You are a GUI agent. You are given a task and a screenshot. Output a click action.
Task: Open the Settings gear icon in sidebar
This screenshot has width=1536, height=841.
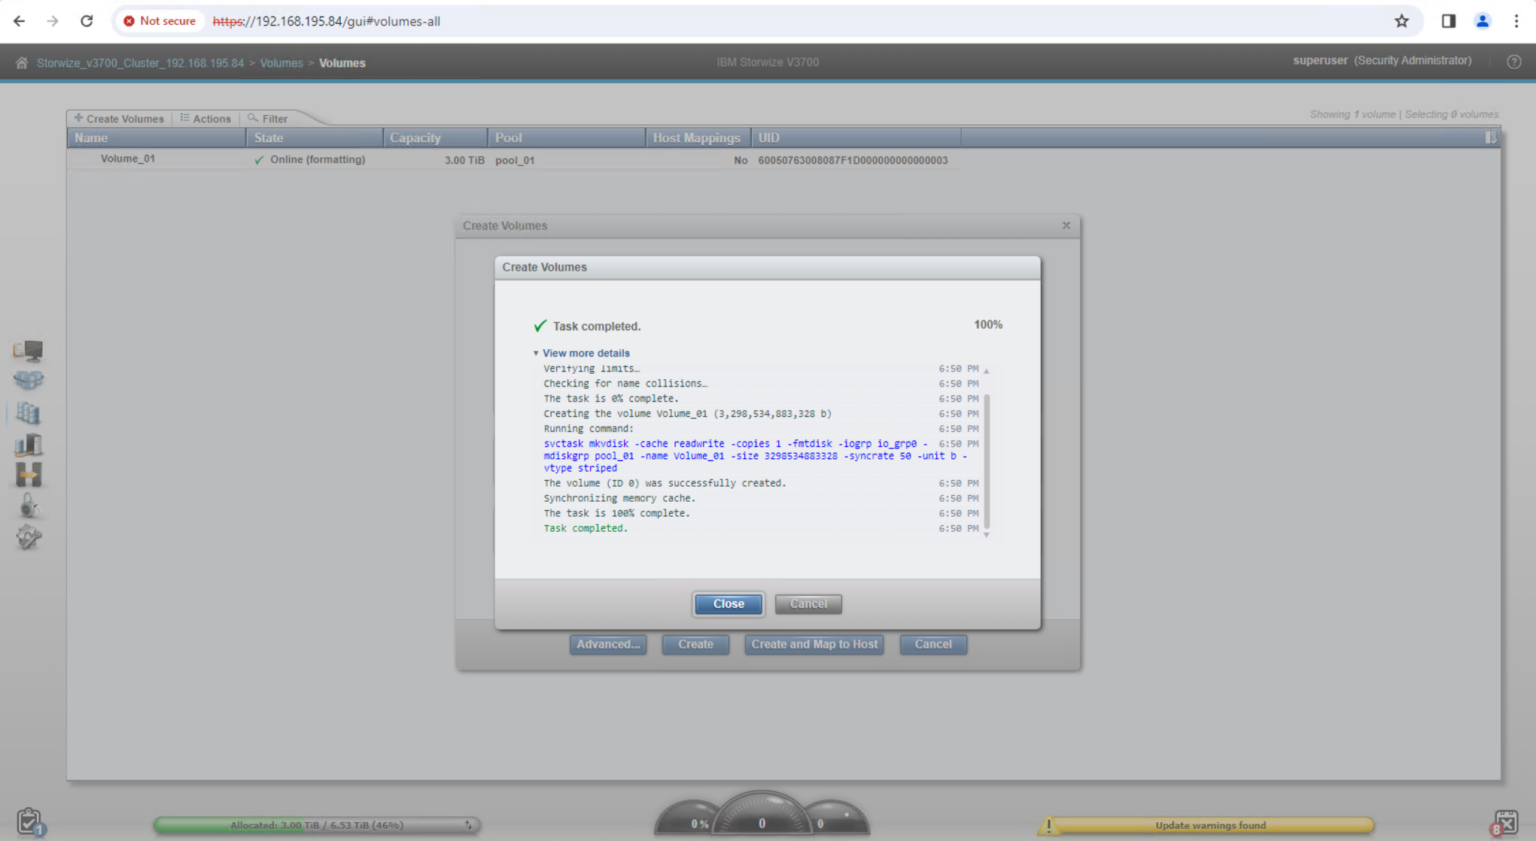point(28,537)
